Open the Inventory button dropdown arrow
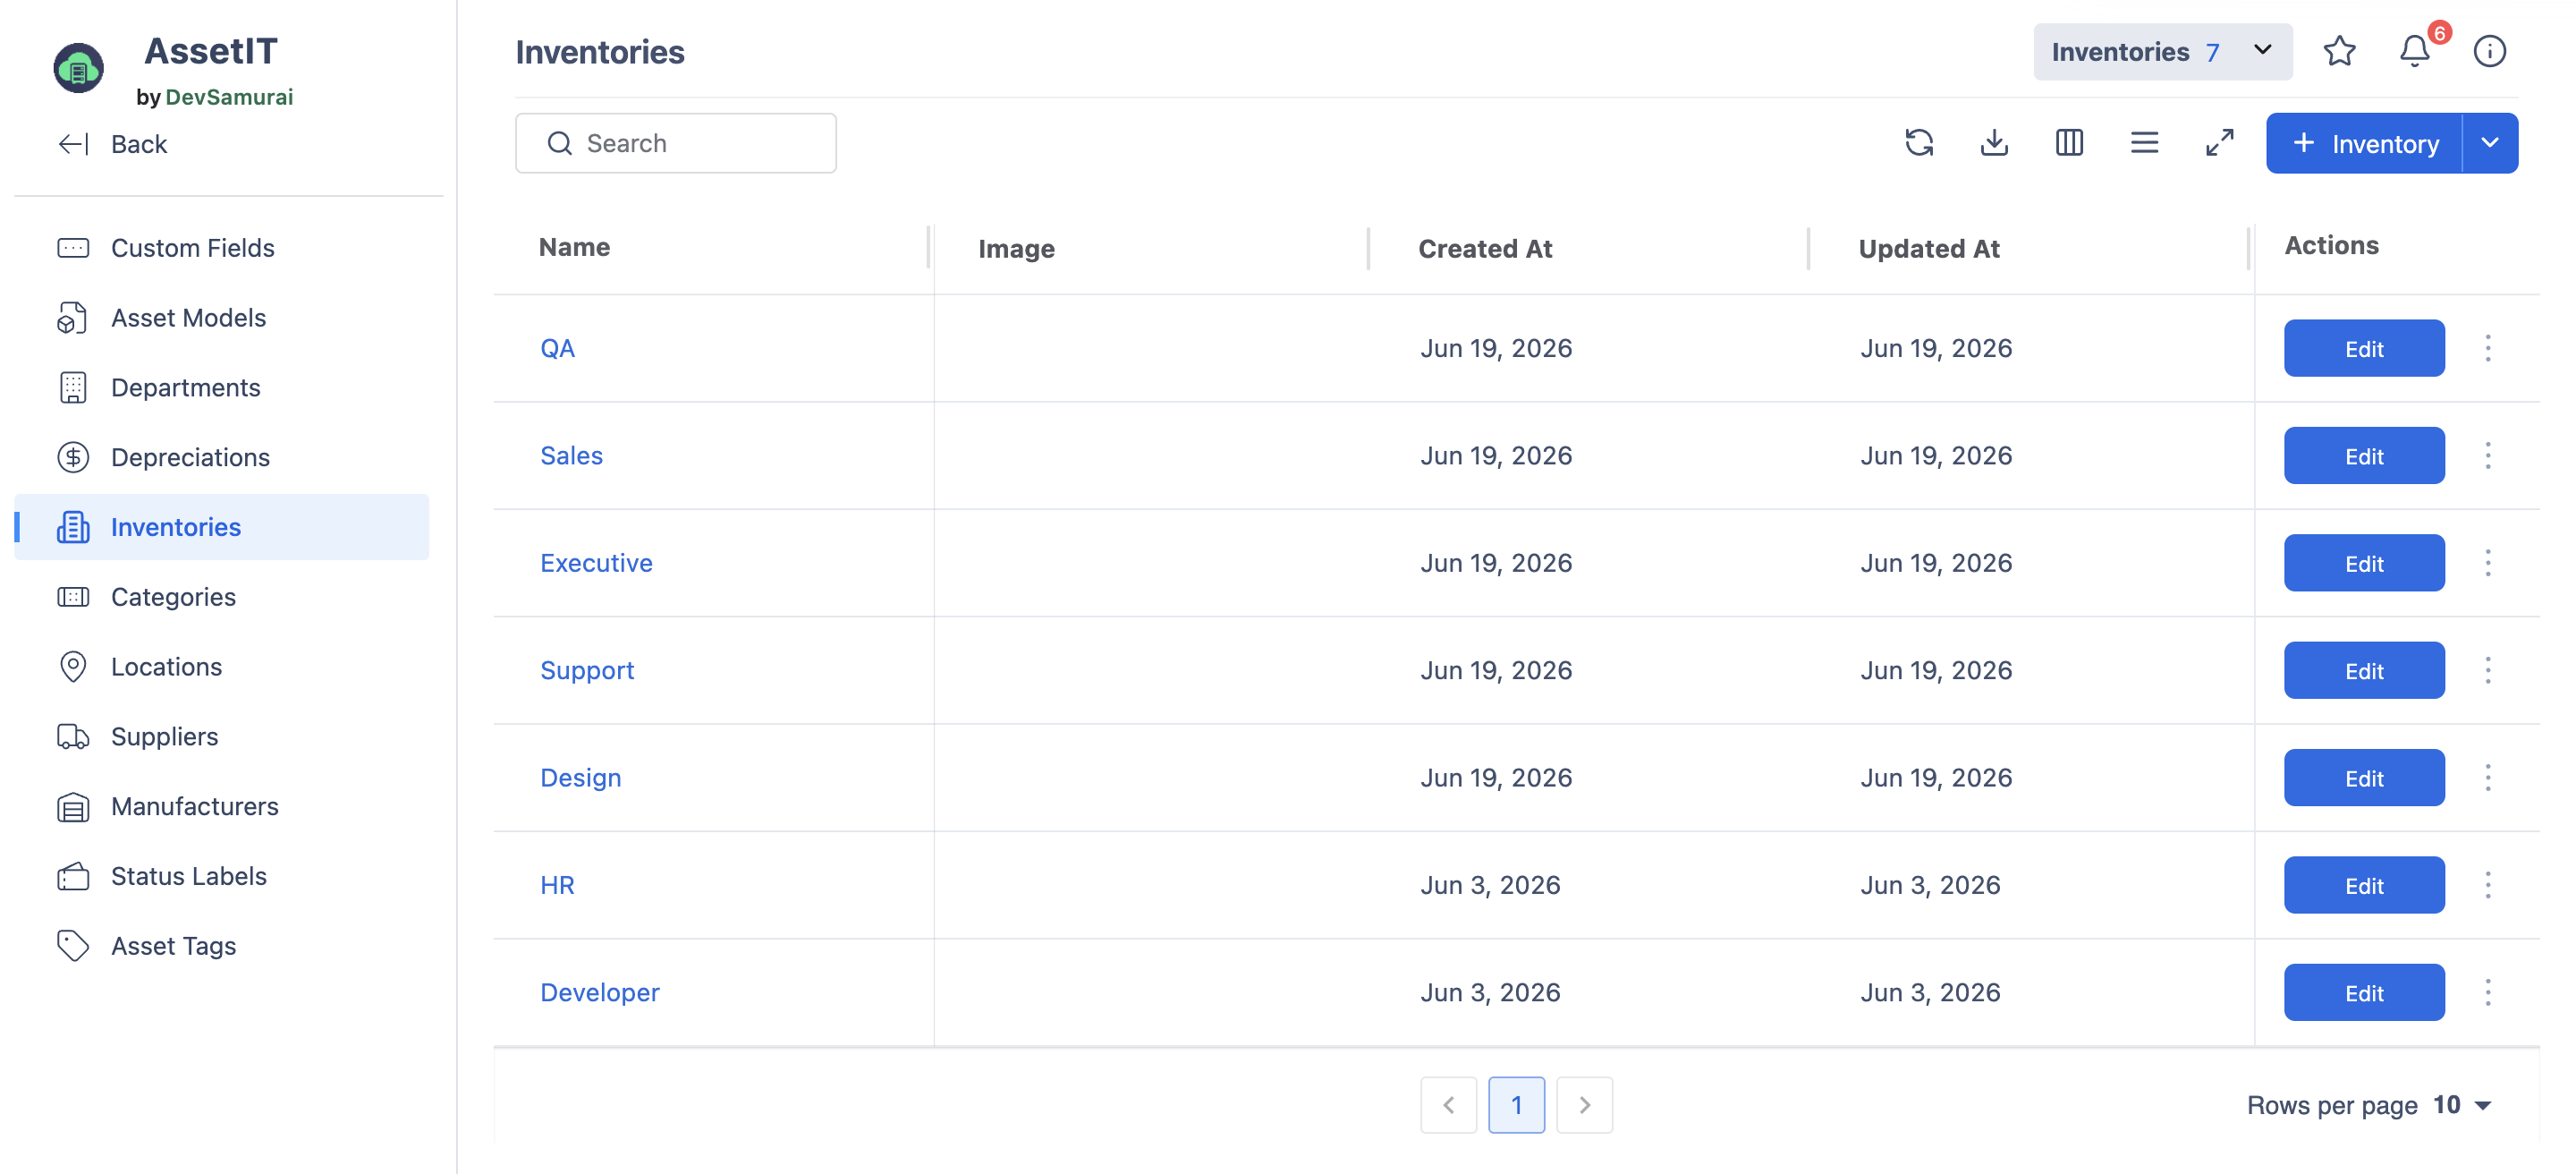This screenshot has height=1174, width=2576. (x=2490, y=143)
